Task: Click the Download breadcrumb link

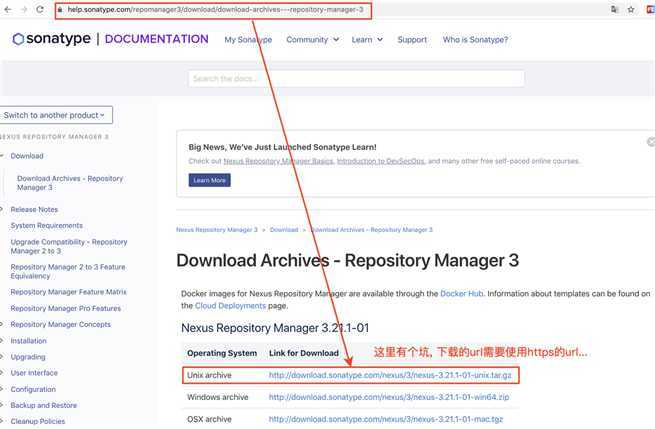Action: coord(284,230)
